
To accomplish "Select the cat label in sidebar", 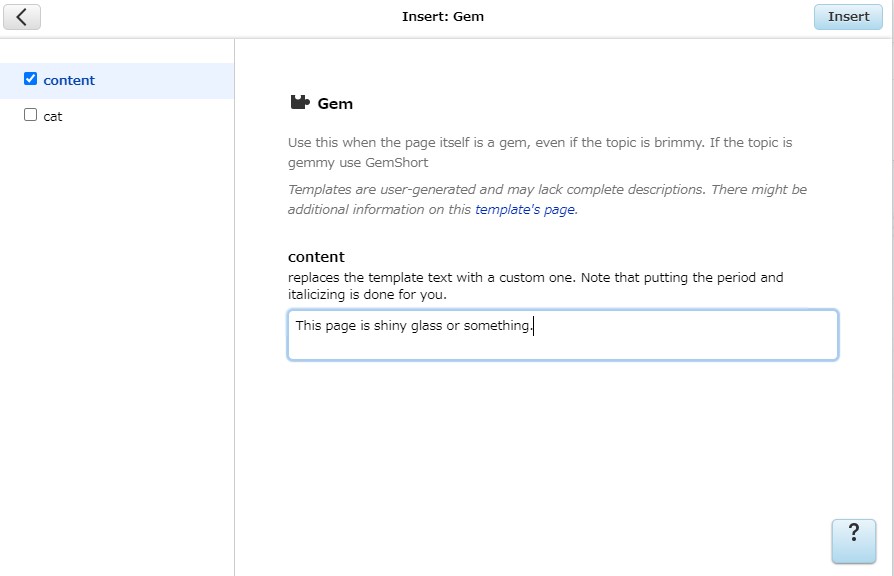I will 53,116.
